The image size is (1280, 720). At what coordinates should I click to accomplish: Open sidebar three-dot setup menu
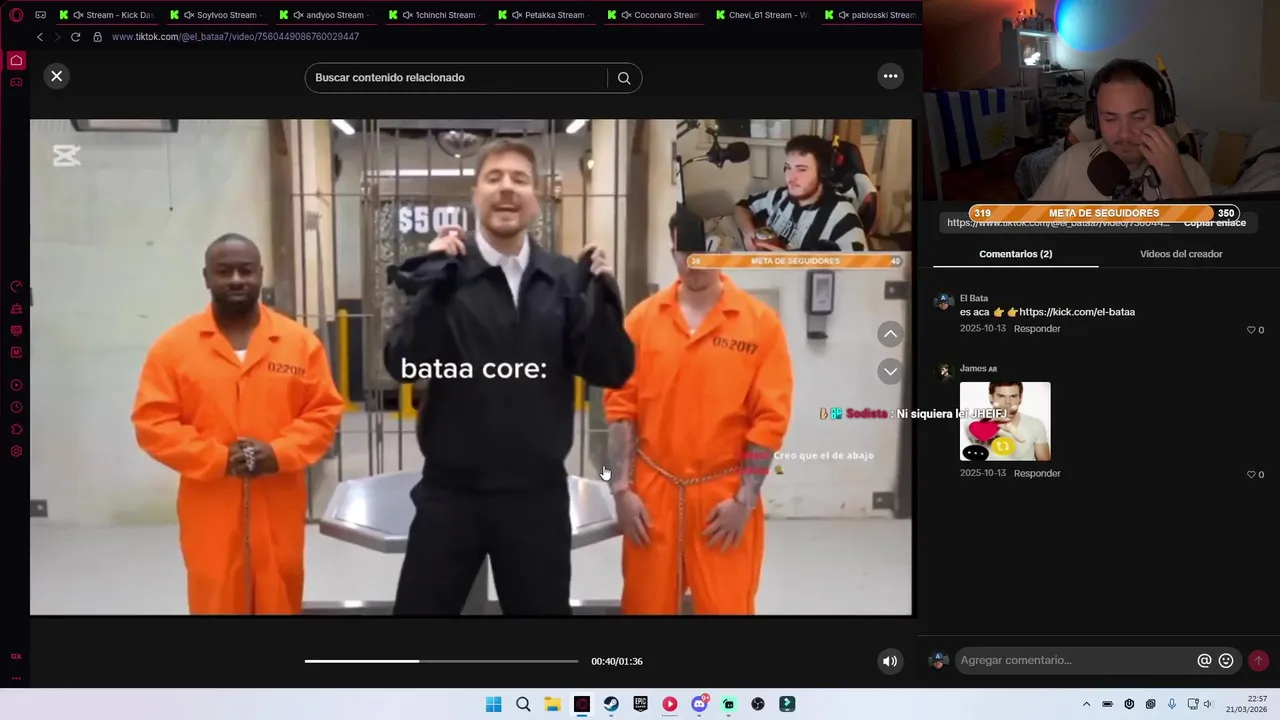16,679
